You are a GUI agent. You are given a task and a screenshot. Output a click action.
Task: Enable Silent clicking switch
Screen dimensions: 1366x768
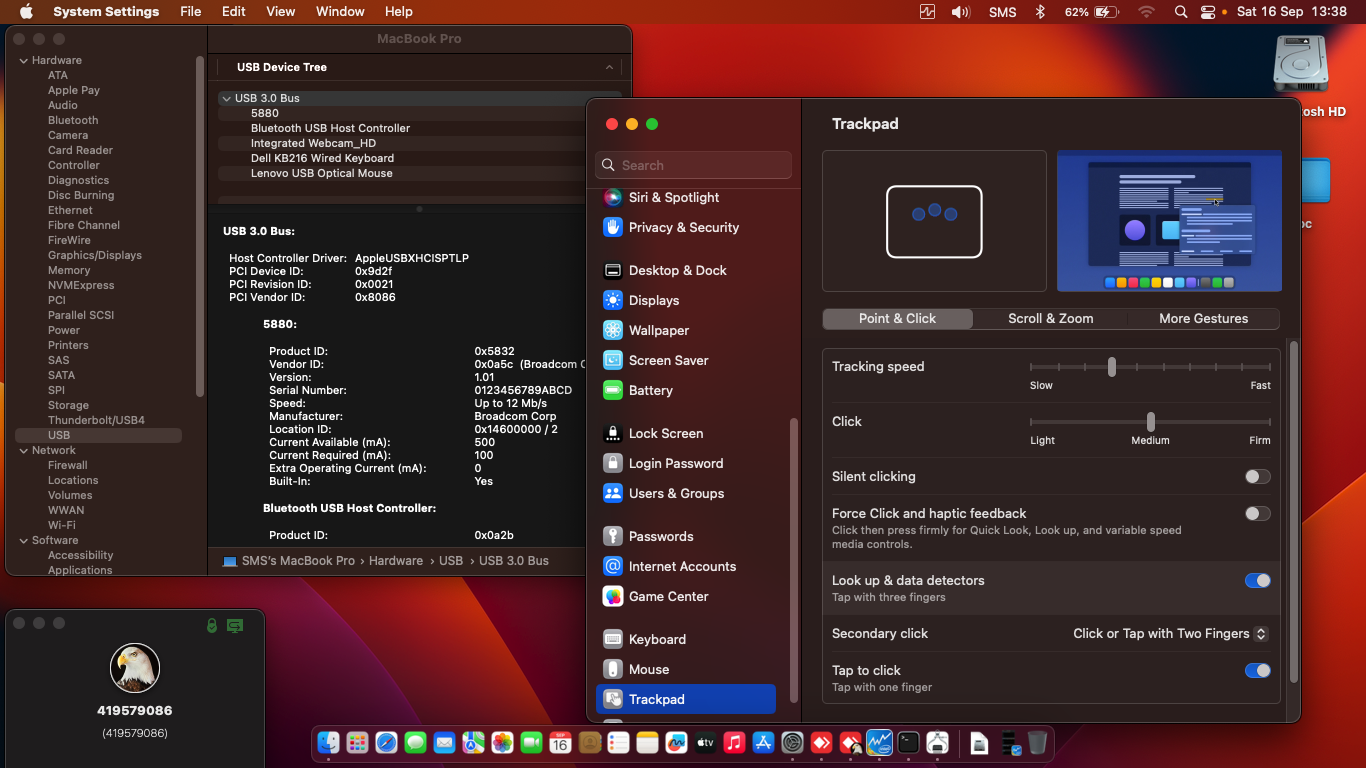1257,477
